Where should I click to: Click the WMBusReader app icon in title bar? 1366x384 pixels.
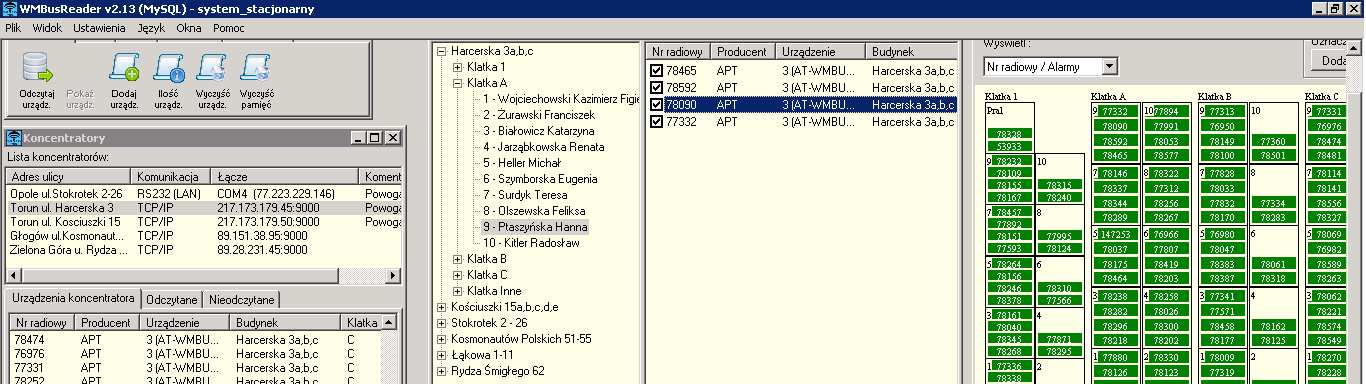click(x=10, y=9)
